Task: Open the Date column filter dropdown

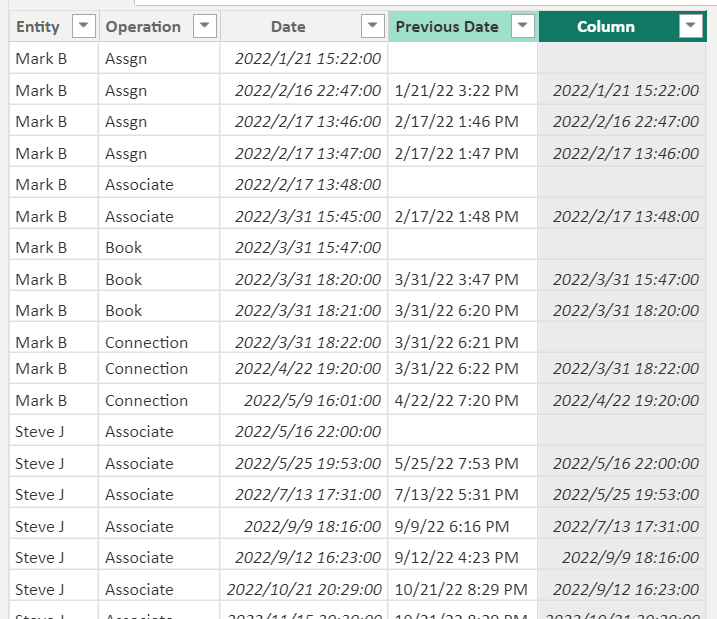Action: [372, 26]
